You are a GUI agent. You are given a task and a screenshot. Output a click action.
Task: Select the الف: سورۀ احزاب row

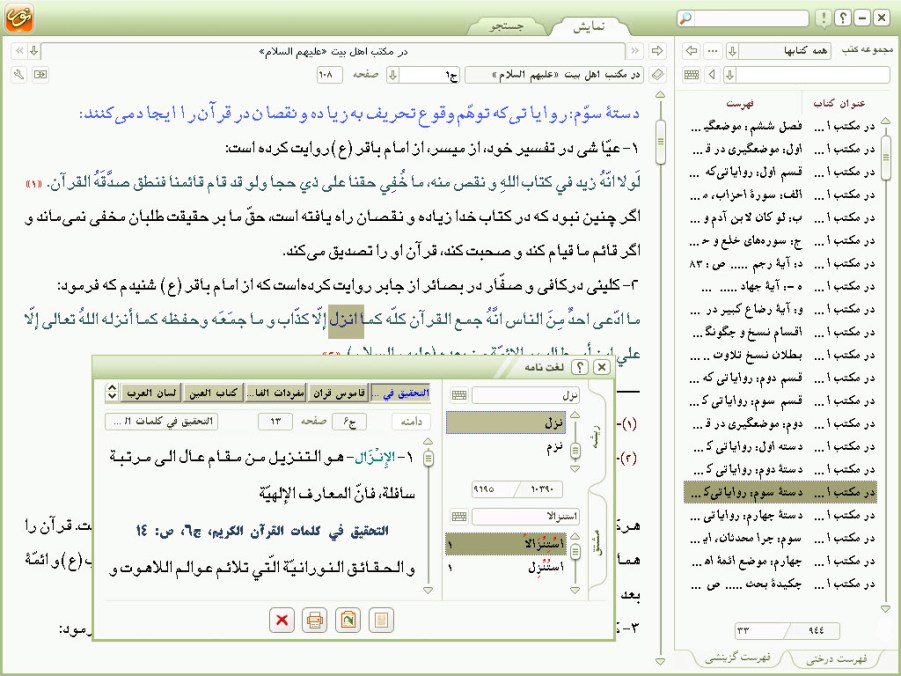780,194
